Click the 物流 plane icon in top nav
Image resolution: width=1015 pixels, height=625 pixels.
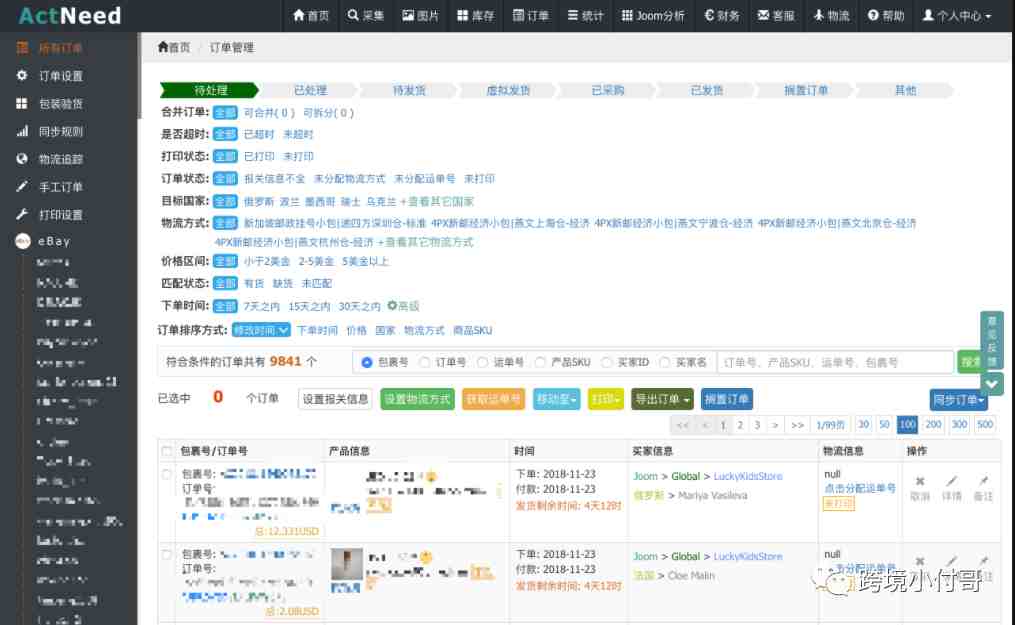tap(819, 15)
